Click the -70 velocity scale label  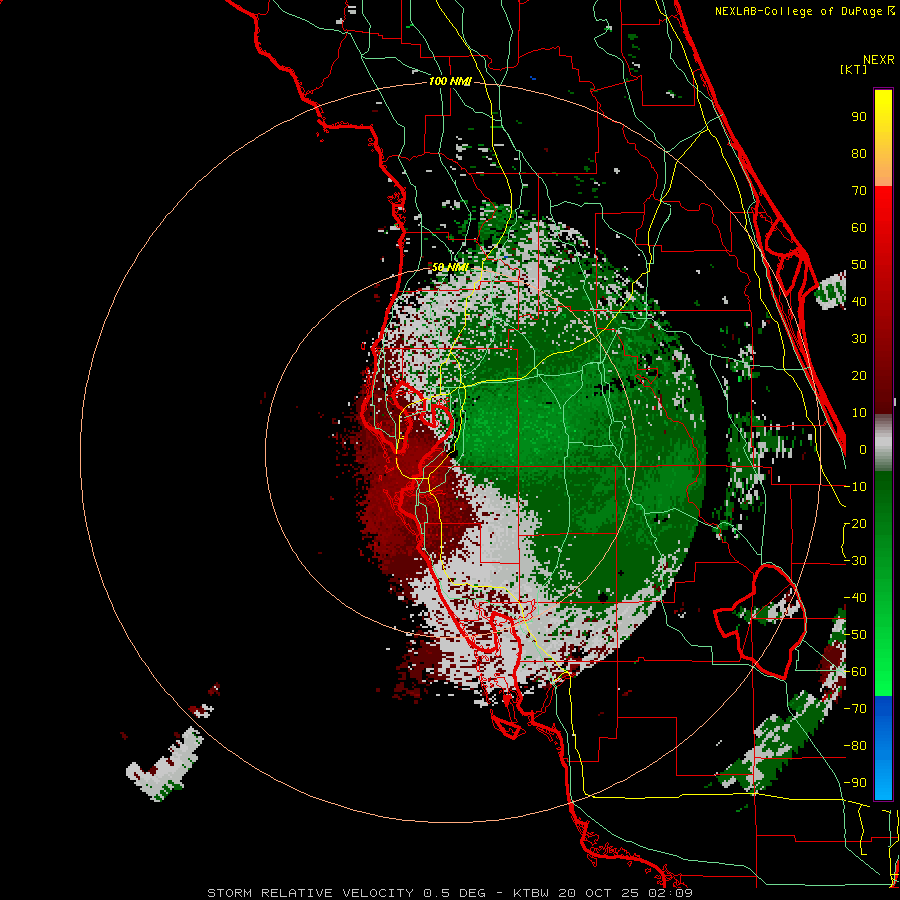click(x=855, y=709)
